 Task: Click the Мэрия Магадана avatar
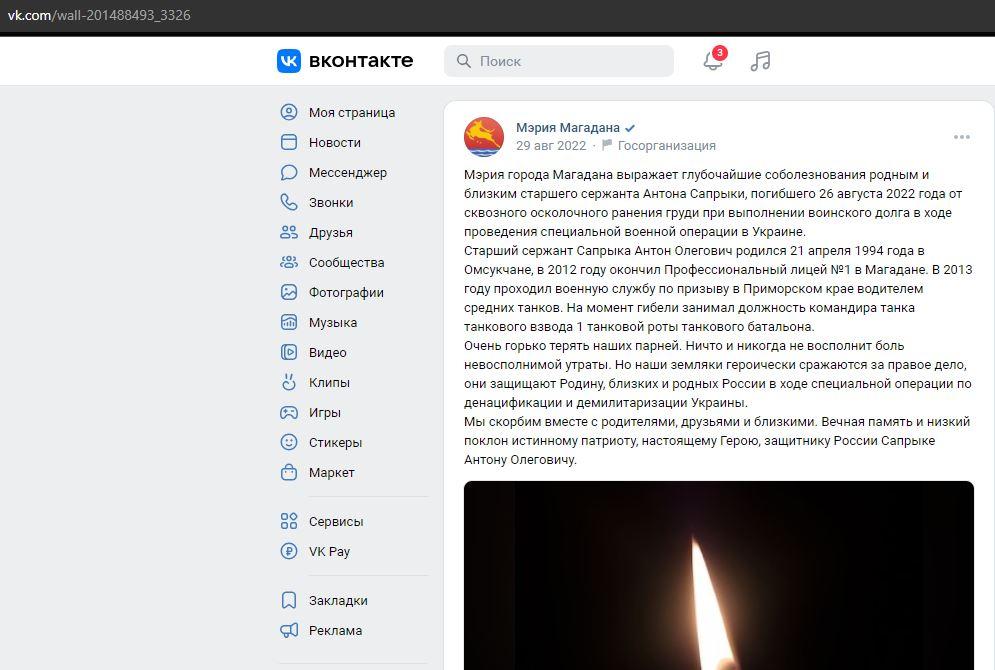[x=484, y=136]
